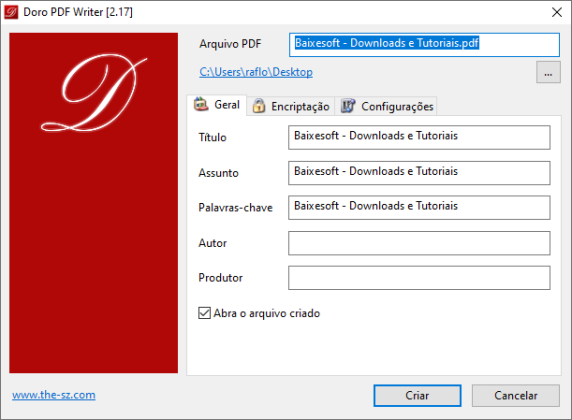Open the folder browse ellipsis button
This screenshot has height=420, width=572.
(x=548, y=72)
